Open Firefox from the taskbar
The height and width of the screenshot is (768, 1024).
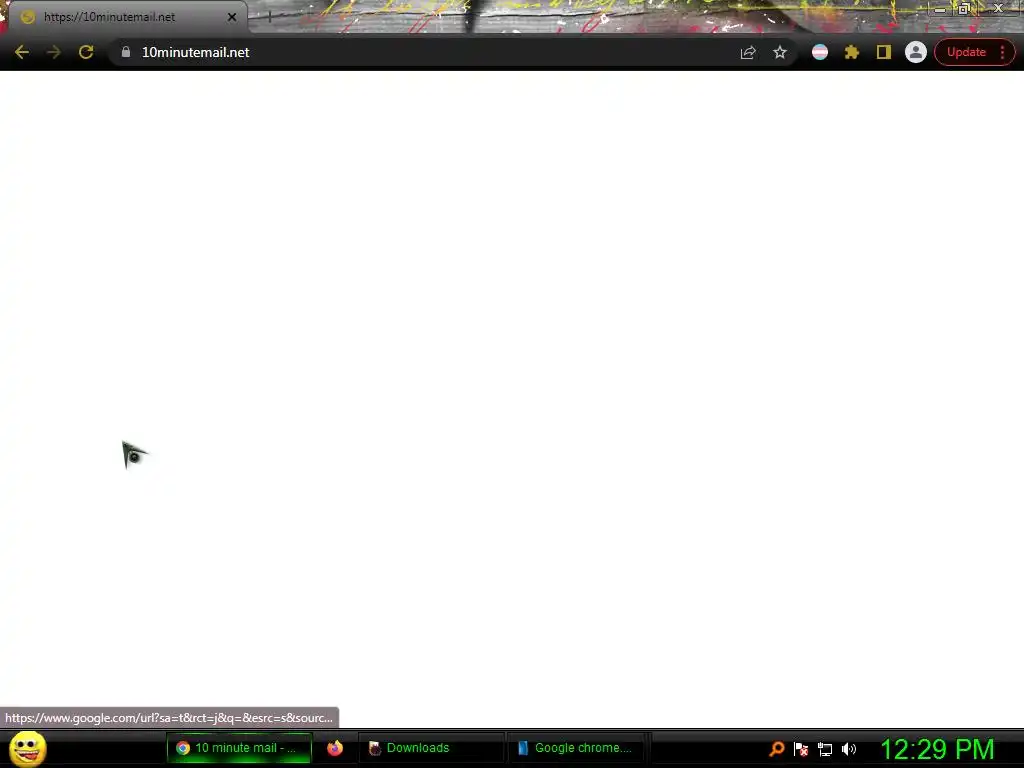point(335,748)
